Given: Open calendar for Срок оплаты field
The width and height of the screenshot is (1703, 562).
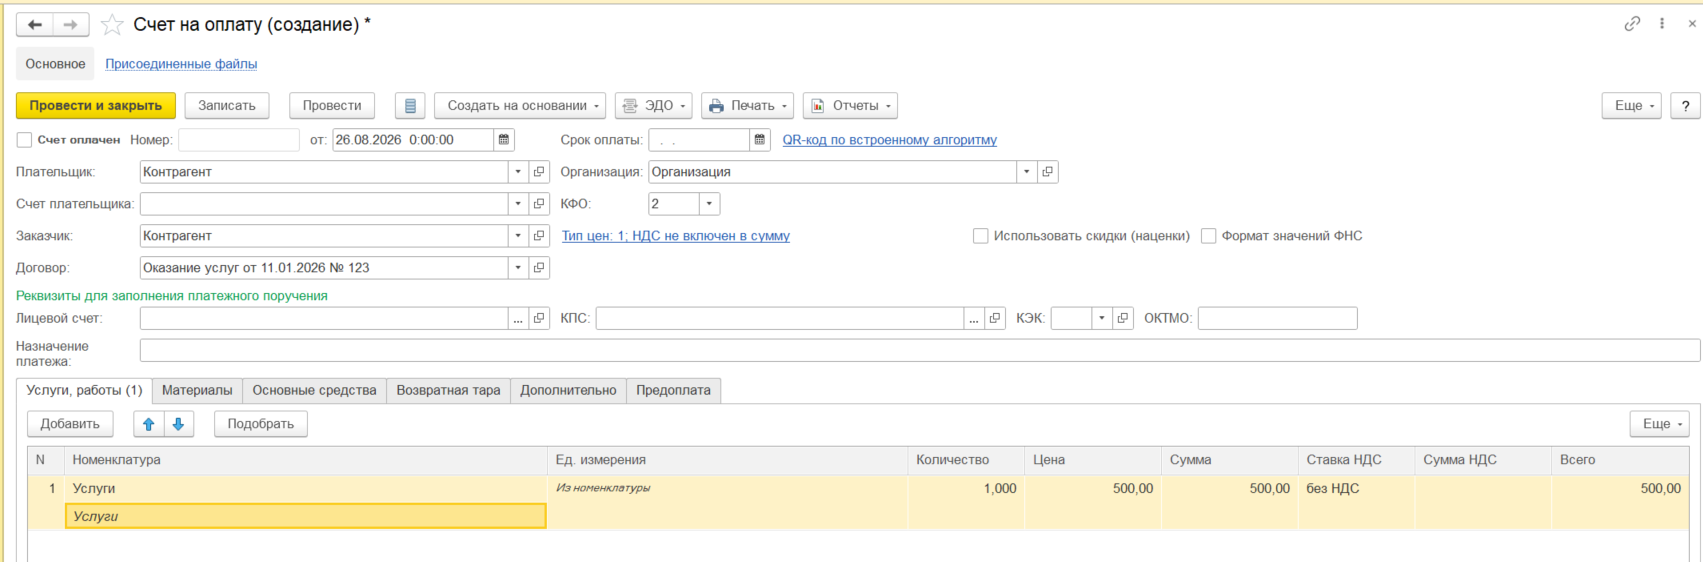Looking at the screenshot, I should [760, 140].
